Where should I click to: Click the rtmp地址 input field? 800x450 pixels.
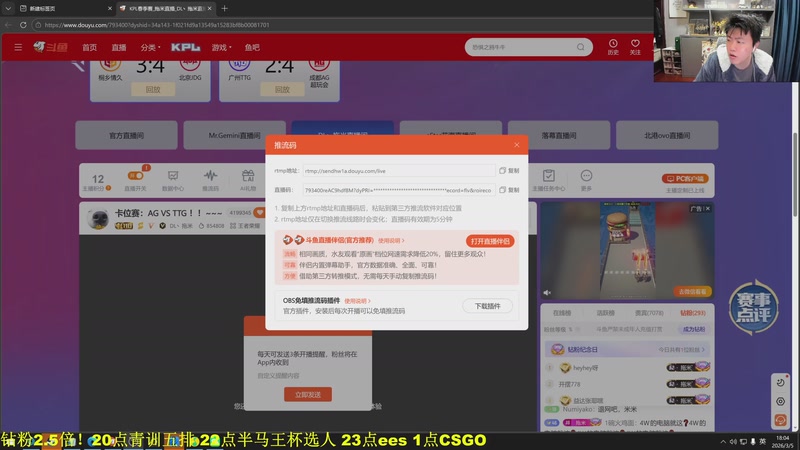coord(398,171)
